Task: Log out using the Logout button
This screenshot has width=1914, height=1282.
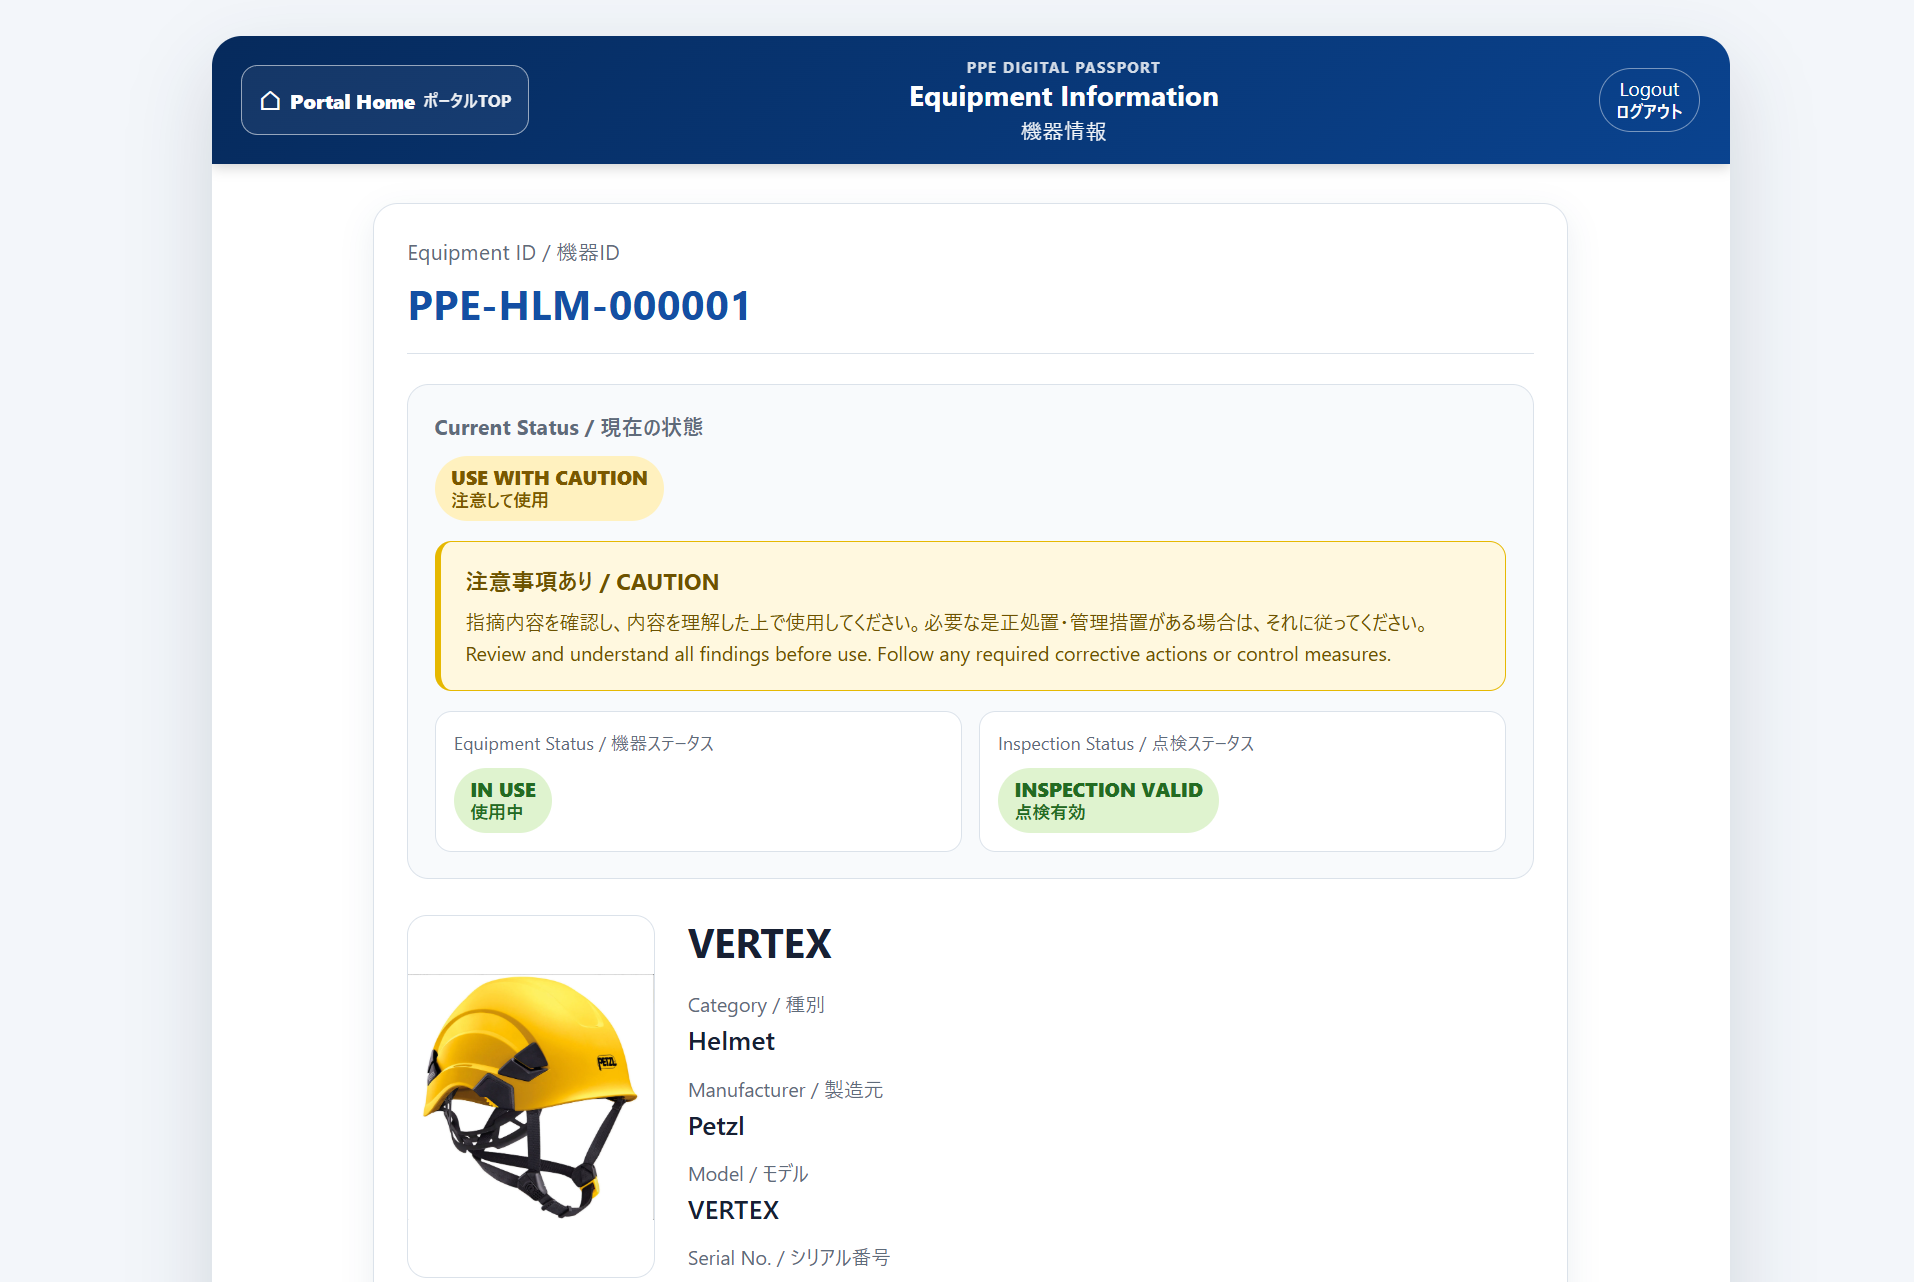Action: (1649, 100)
